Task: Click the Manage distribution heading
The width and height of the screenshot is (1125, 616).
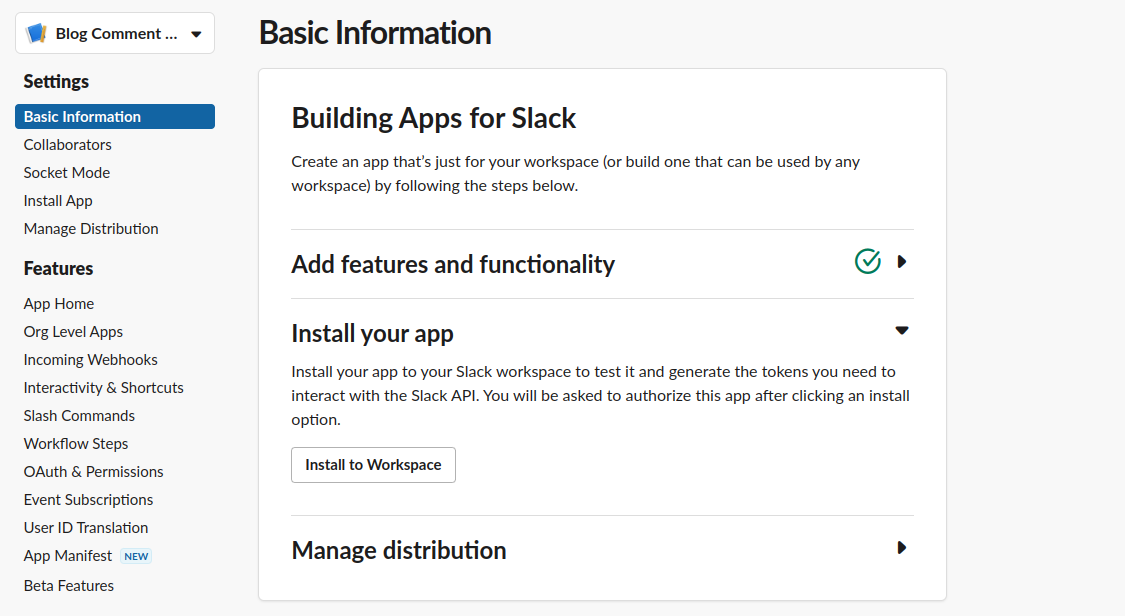Action: point(399,550)
